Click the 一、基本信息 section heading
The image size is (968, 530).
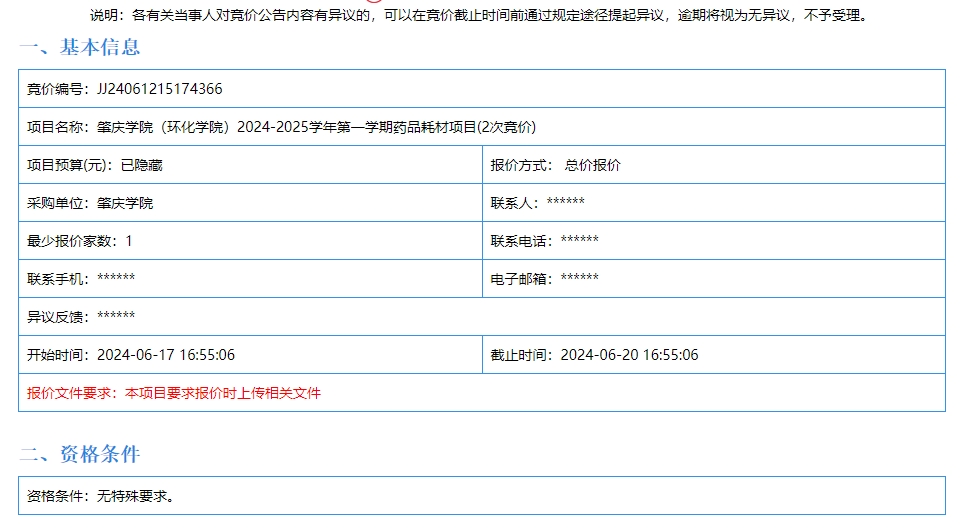(80, 47)
